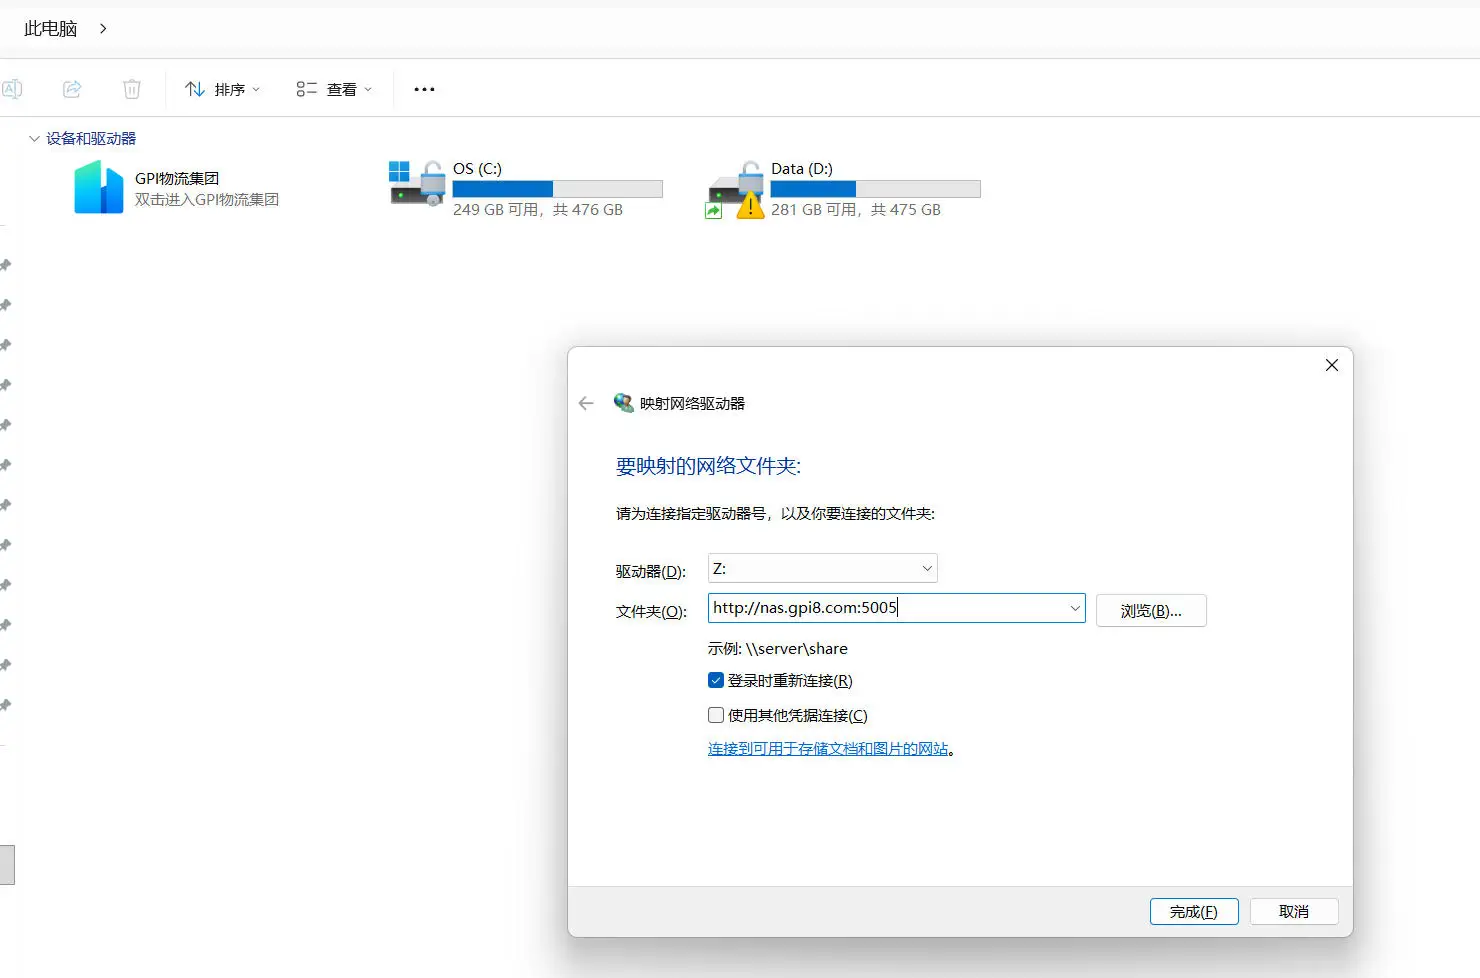The image size is (1480, 978).
Task: Open the 查看 view menu
Action: point(334,89)
